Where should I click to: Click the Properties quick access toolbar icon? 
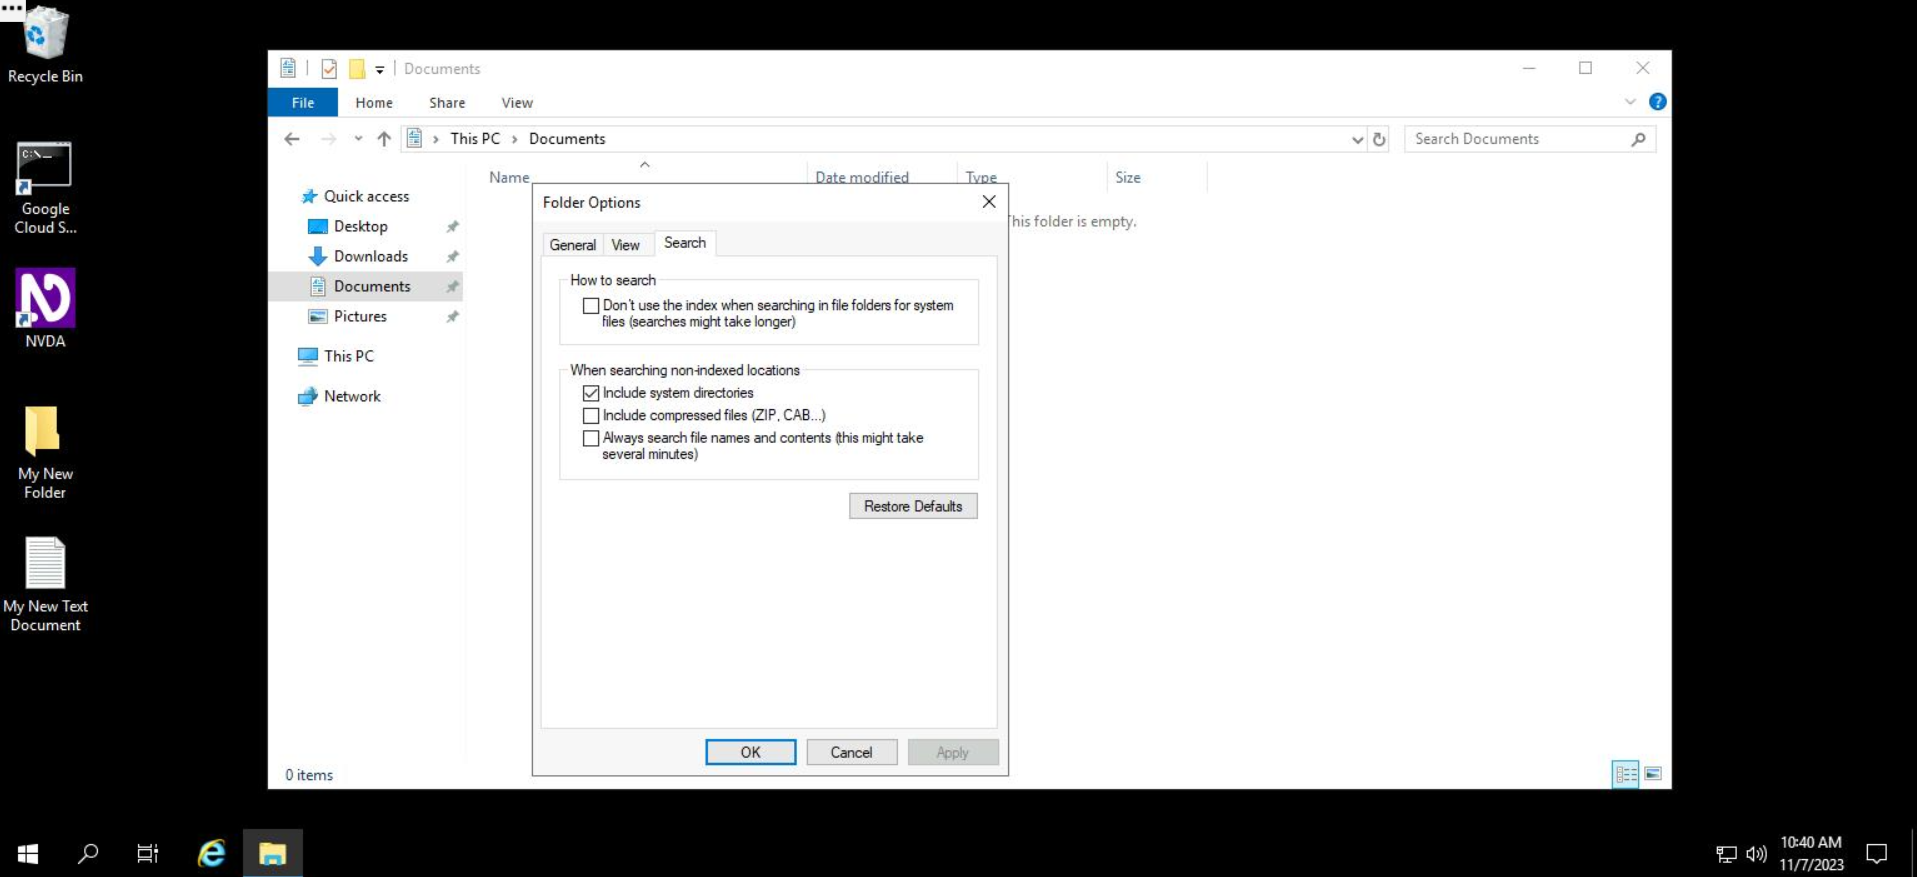pyautogui.click(x=329, y=69)
